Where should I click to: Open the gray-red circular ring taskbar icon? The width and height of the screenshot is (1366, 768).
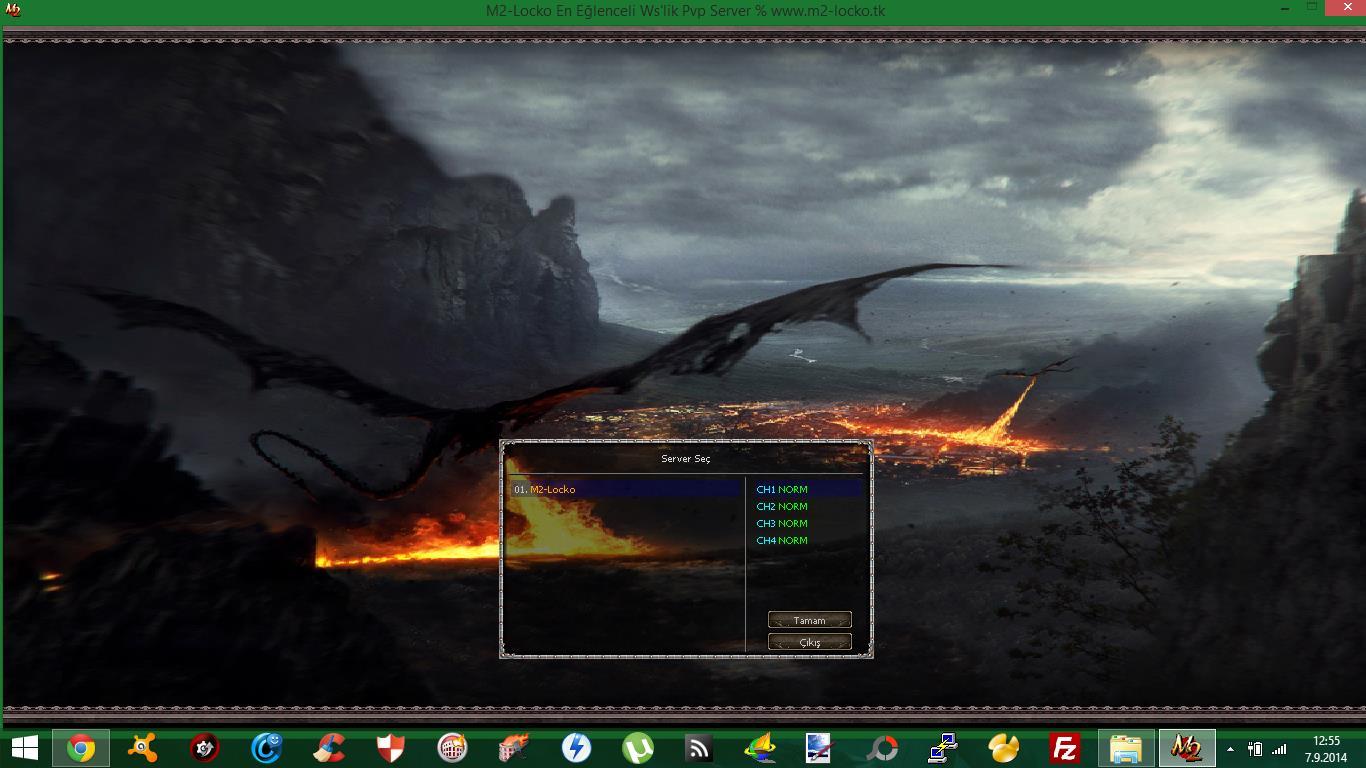click(x=883, y=748)
